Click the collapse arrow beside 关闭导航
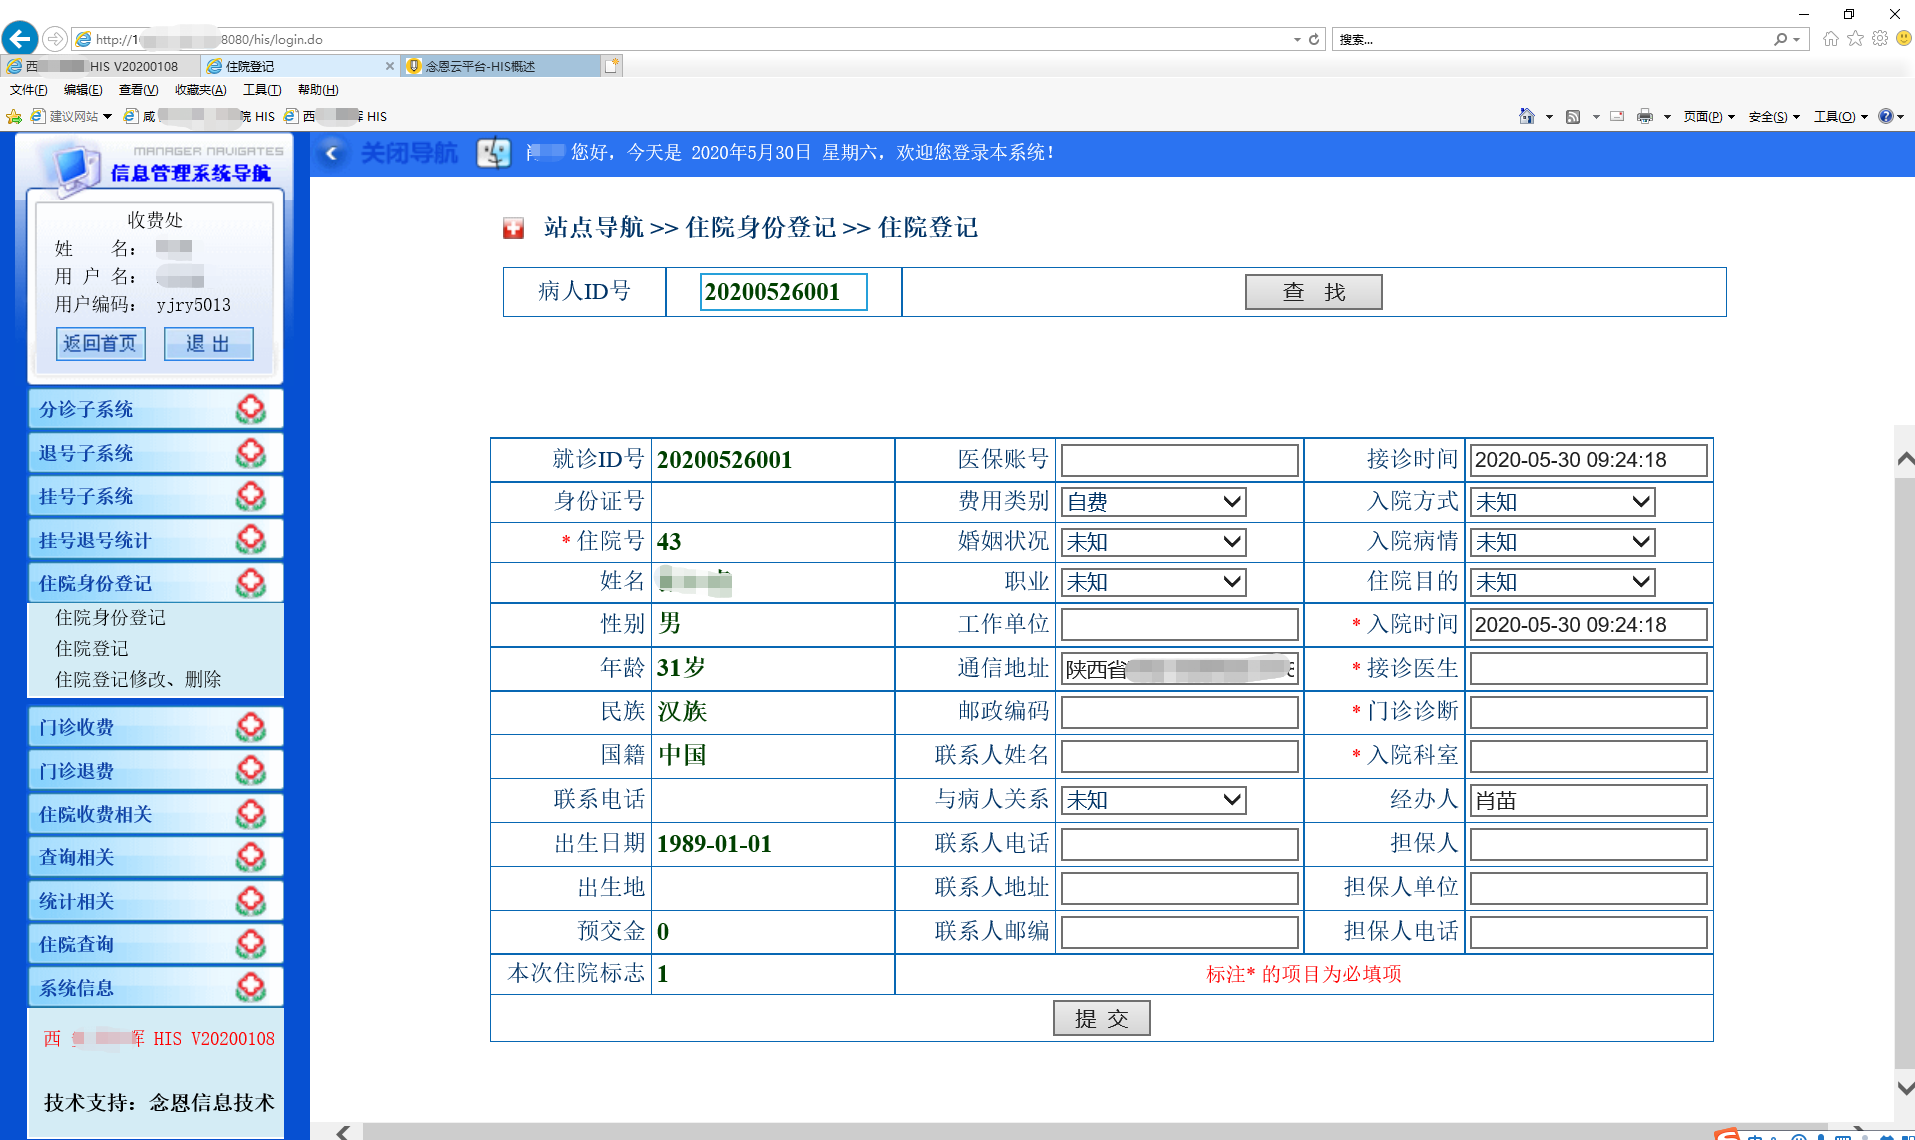The height and width of the screenshot is (1140, 1915). [x=332, y=153]
